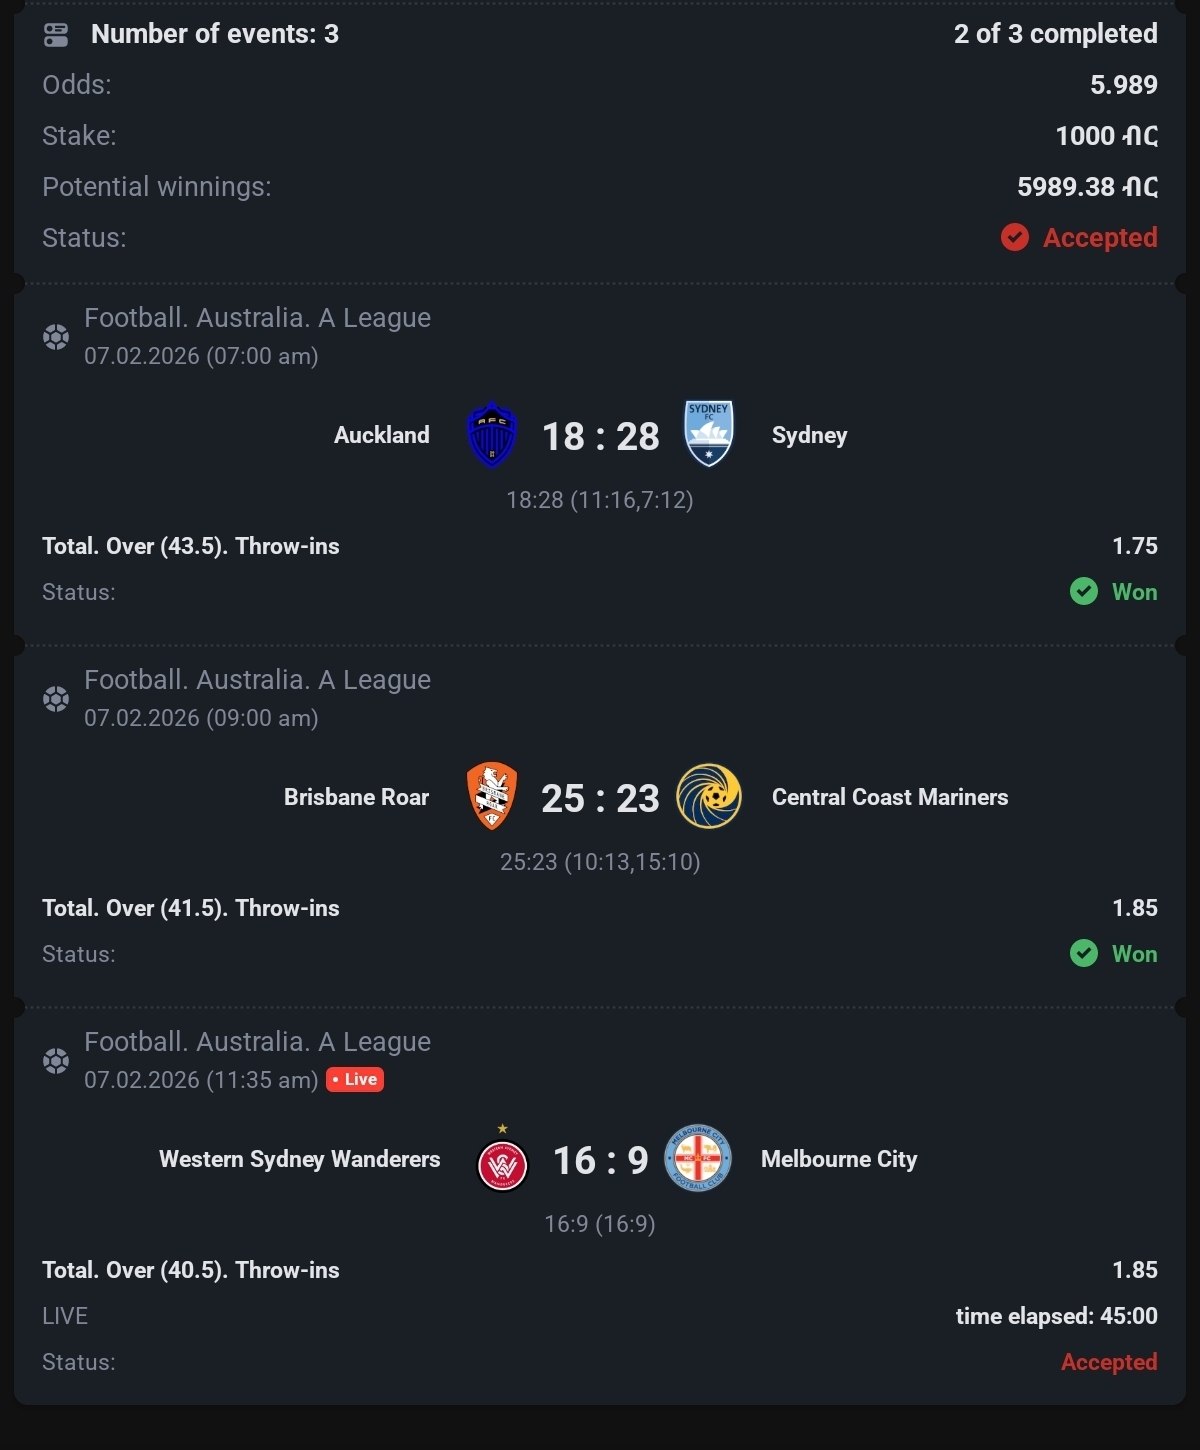
Task: Click the red Live badge
Action: click(355, 1080)
